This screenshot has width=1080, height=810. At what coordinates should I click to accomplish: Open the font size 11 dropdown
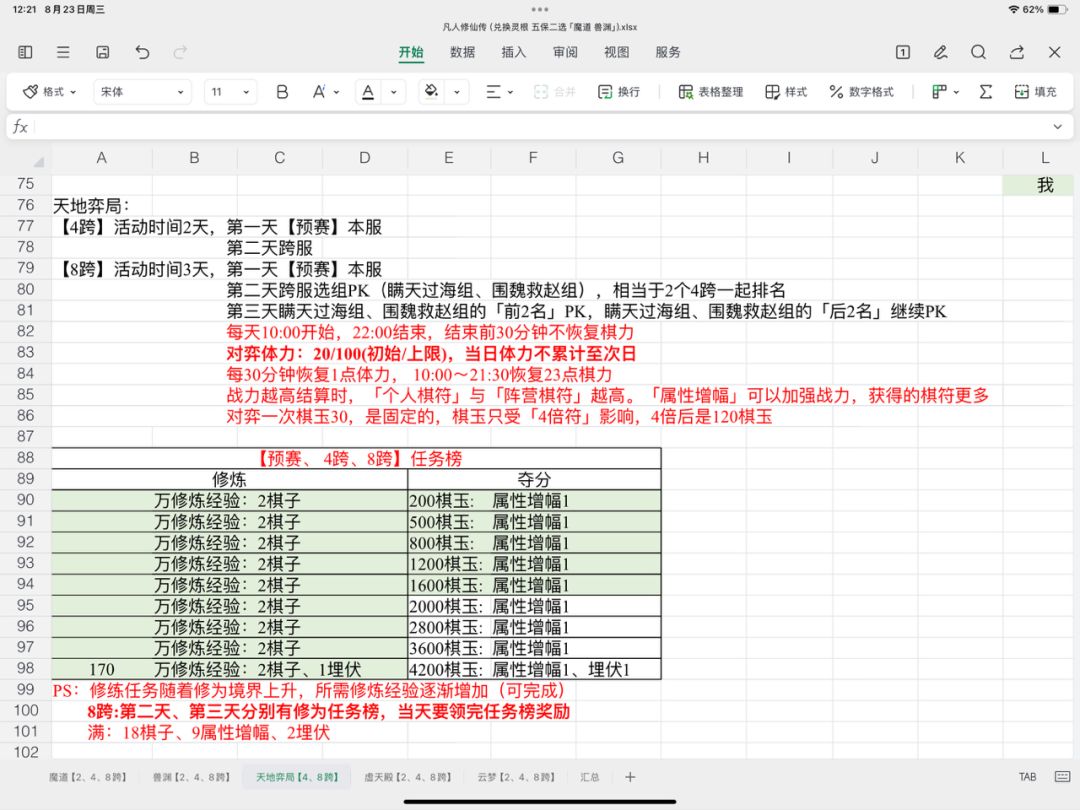point(231,92)
